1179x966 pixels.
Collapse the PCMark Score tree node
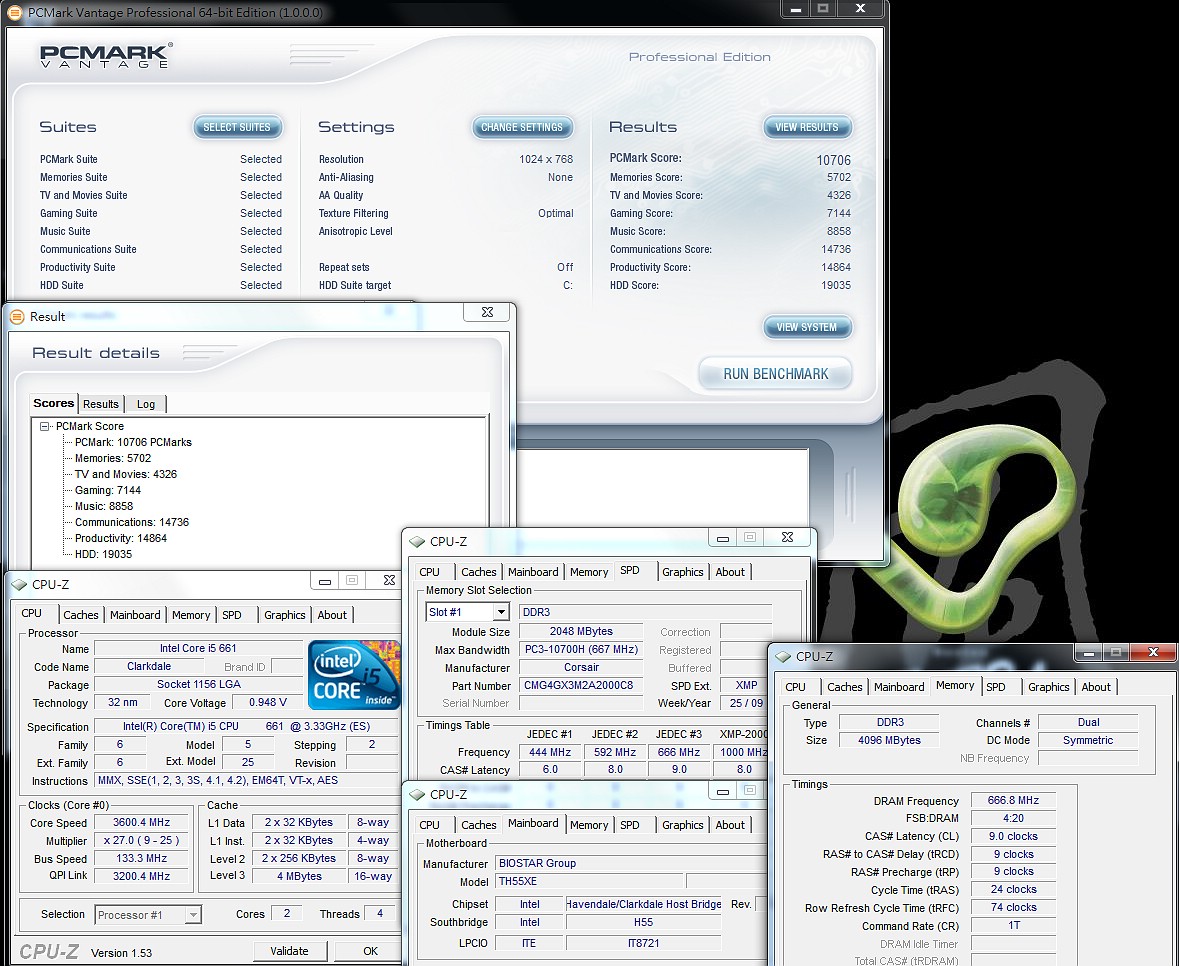(45, 426)
